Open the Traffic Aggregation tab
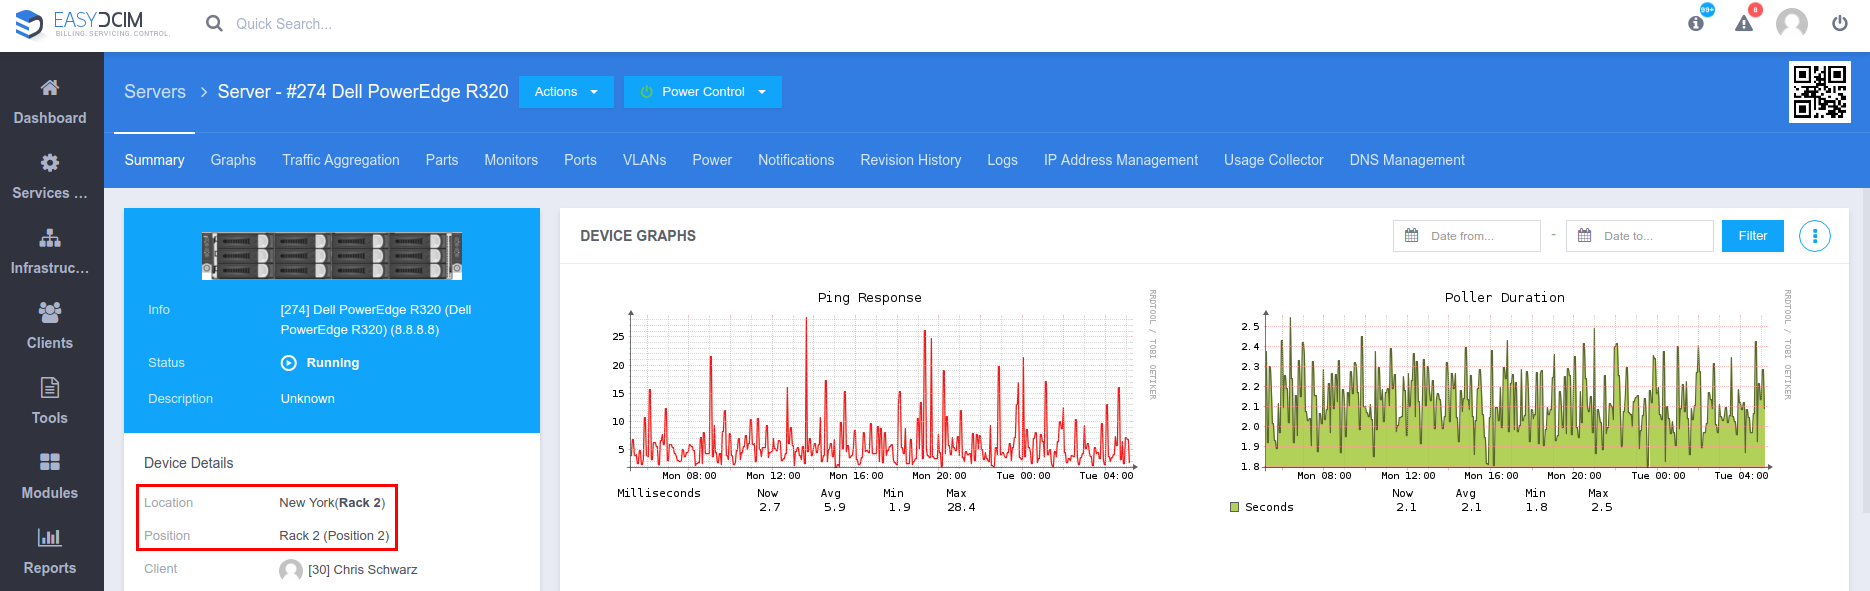Image resolution: width=1870 pixels, height=591 pixels. (341, 160)
